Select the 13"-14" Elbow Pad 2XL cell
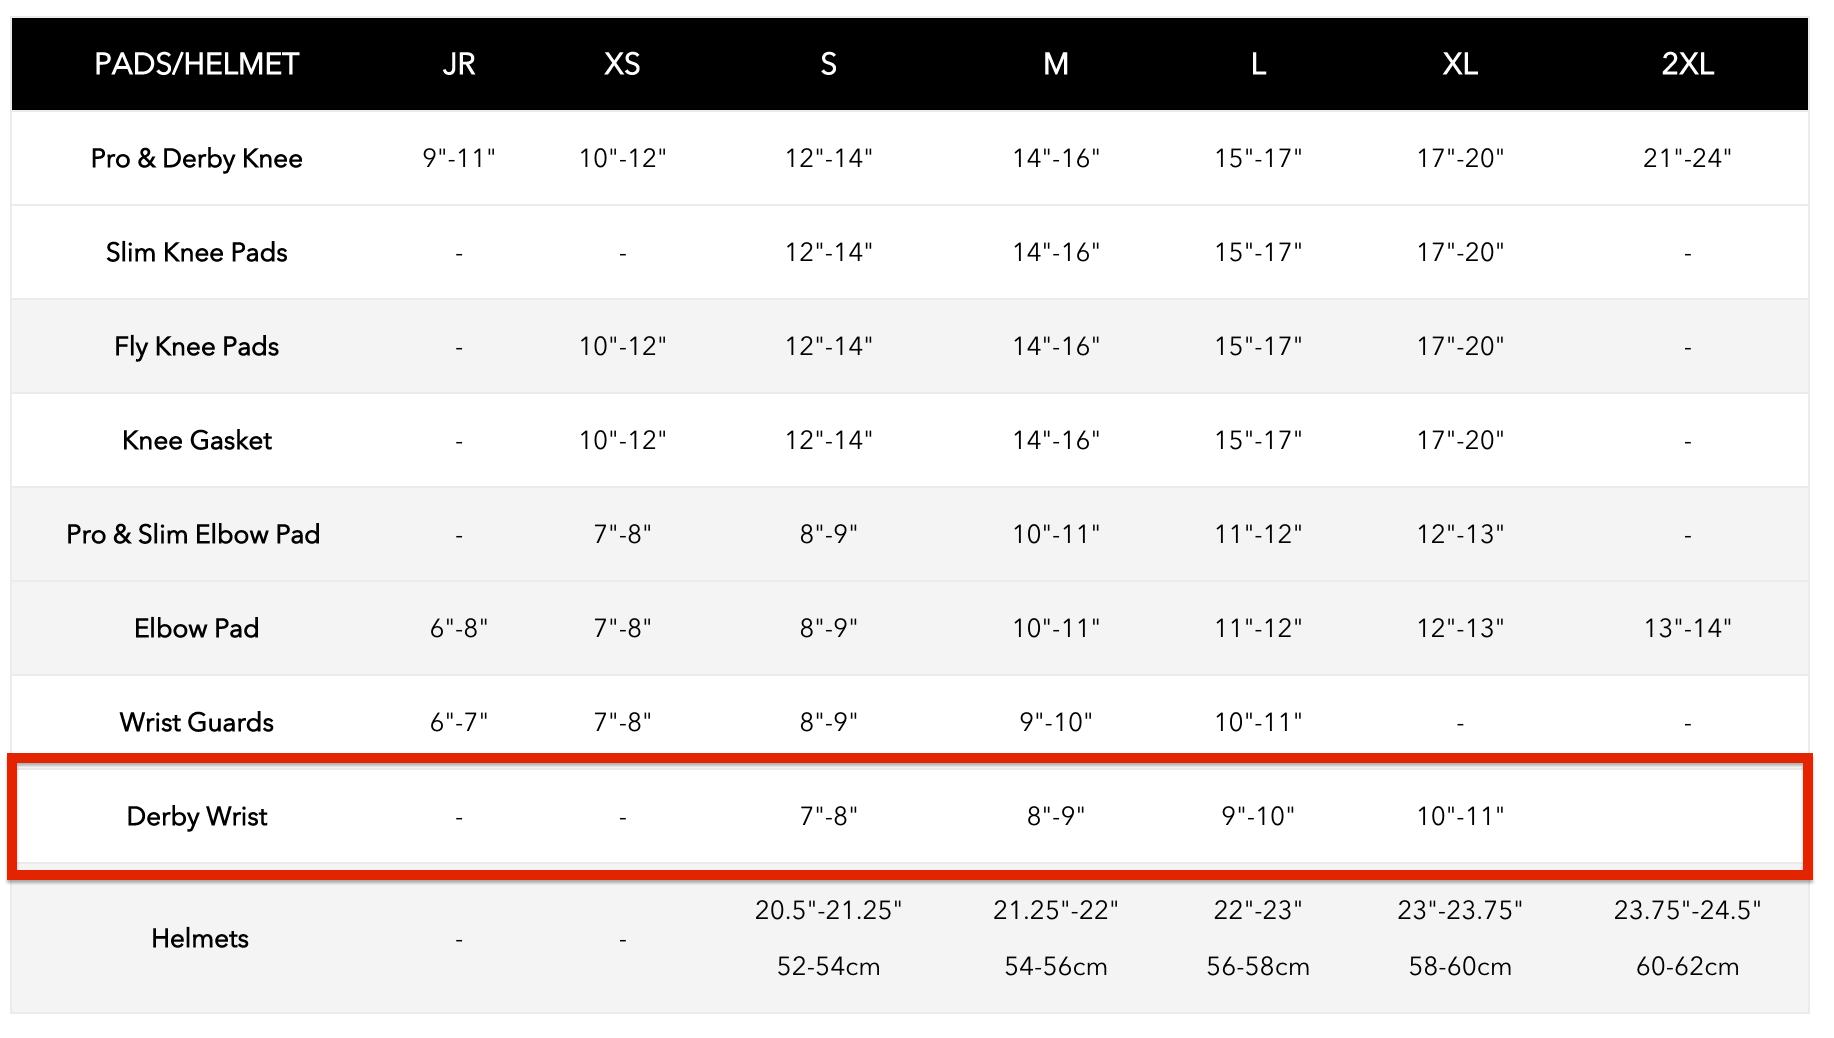This screenshot has width=1834, height=1038. click(1687, 628)
